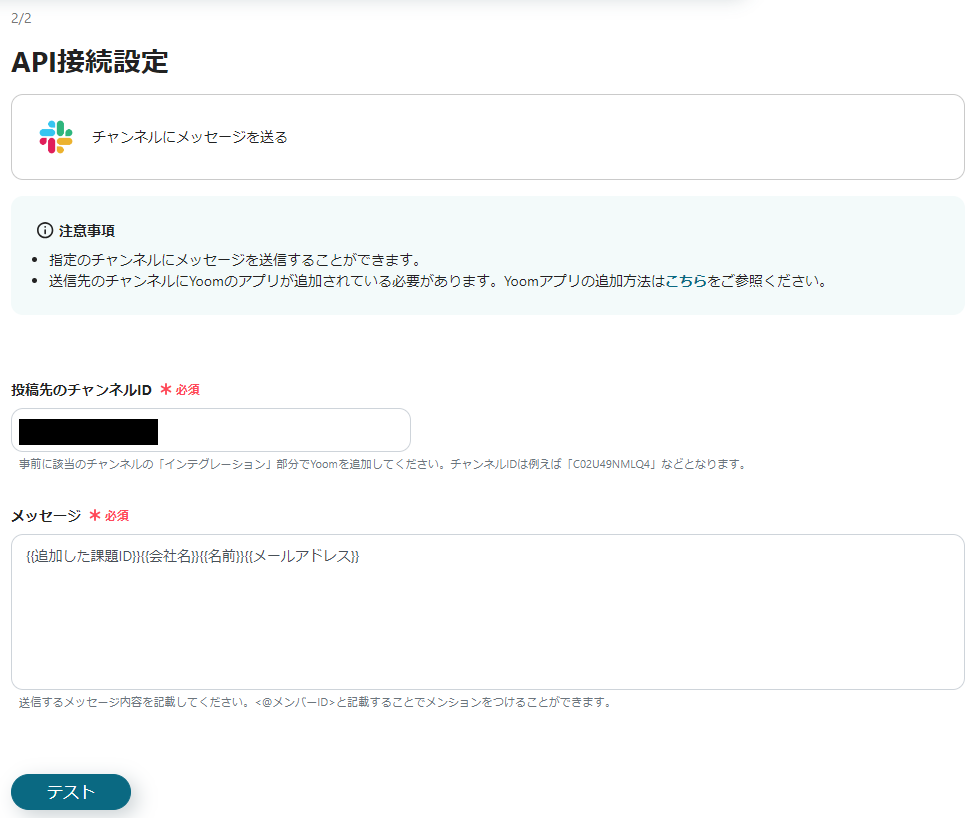979x818 pixels.
Task: Click the 2/2 step indicator
Action: click(x=21, y=17)
